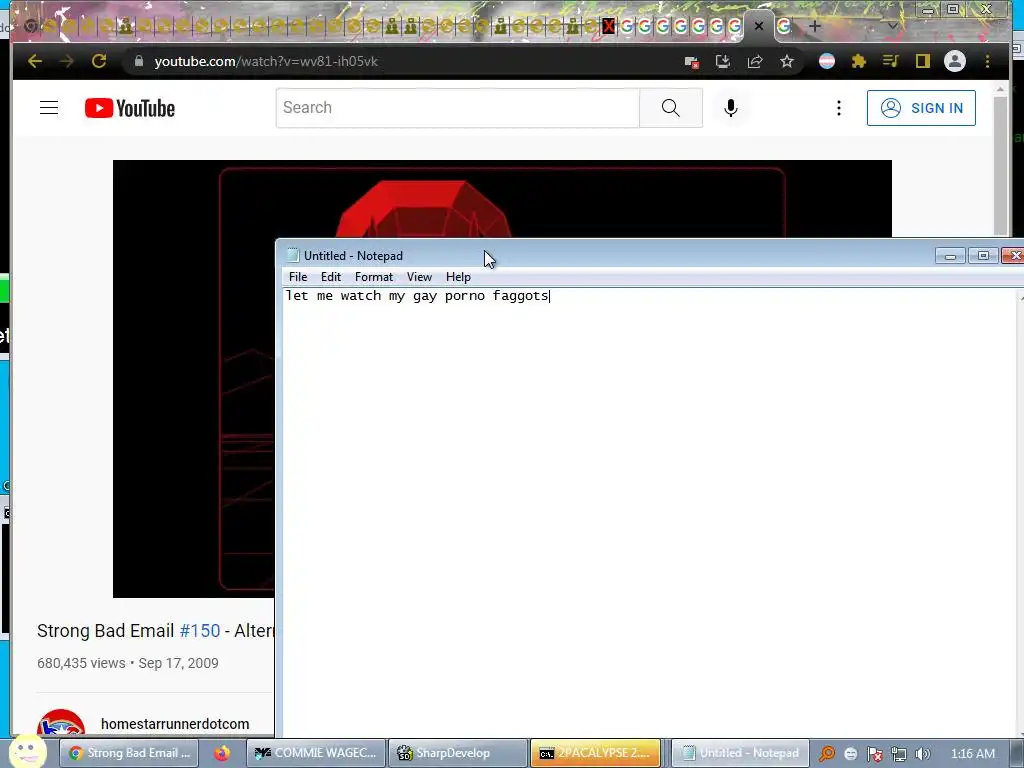This screenshot has width=1024, height=768.
Task: Open the media controls icon in Chrome toolbar
Action: coord(891,61)
